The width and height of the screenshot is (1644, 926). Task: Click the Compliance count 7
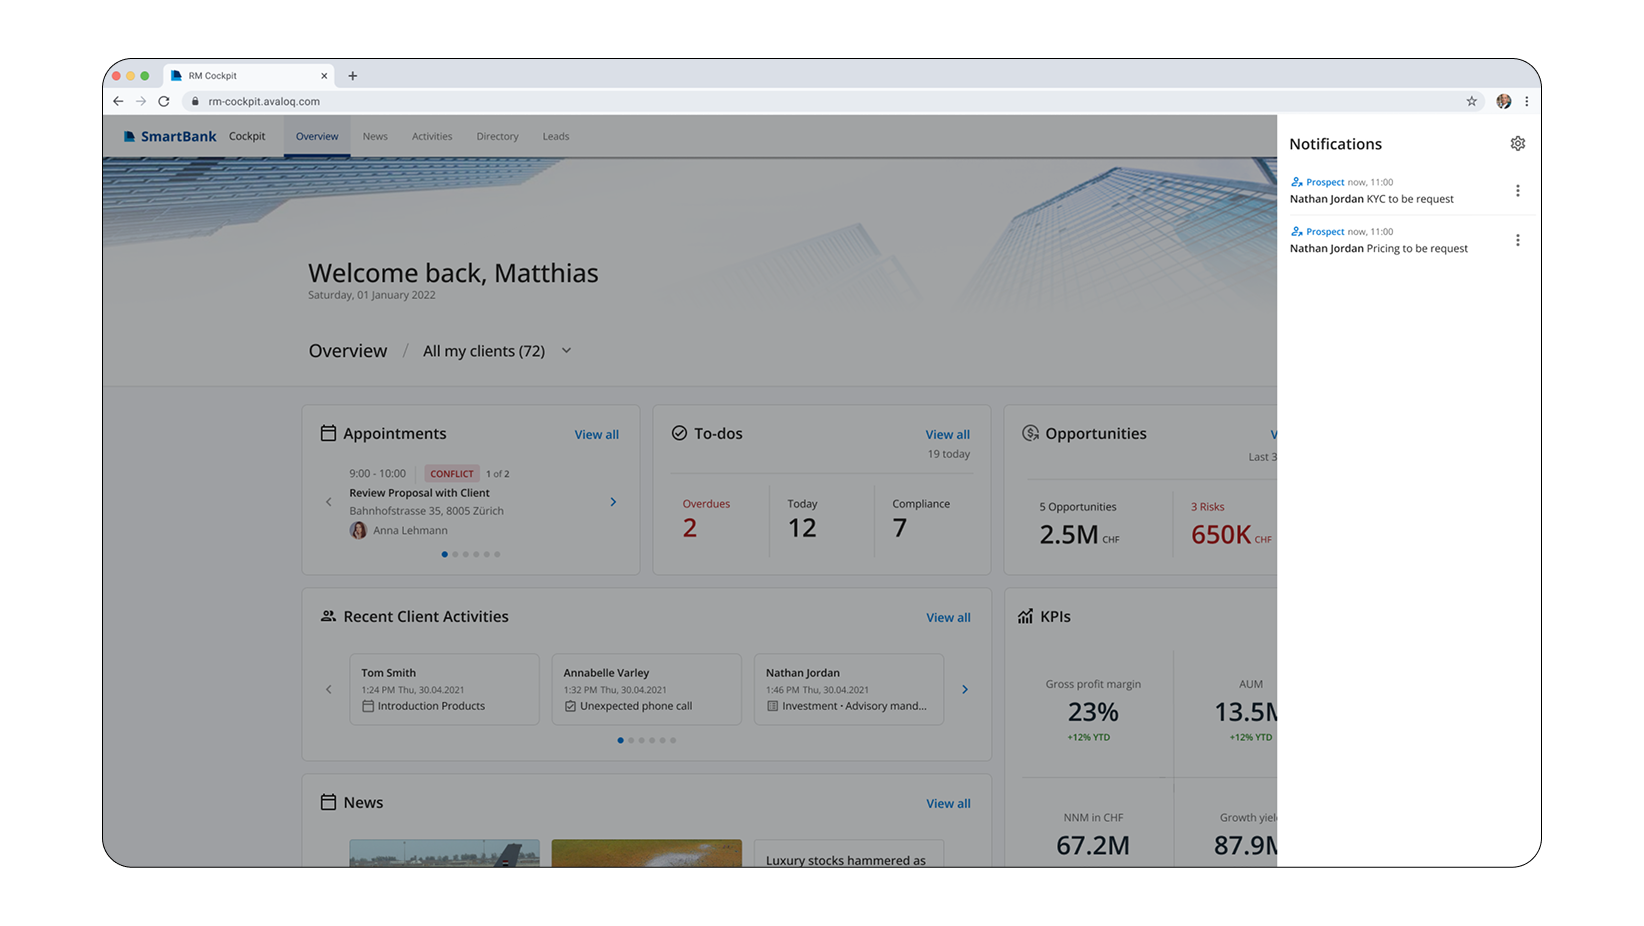pyautogui.click(x=900, y=528)
